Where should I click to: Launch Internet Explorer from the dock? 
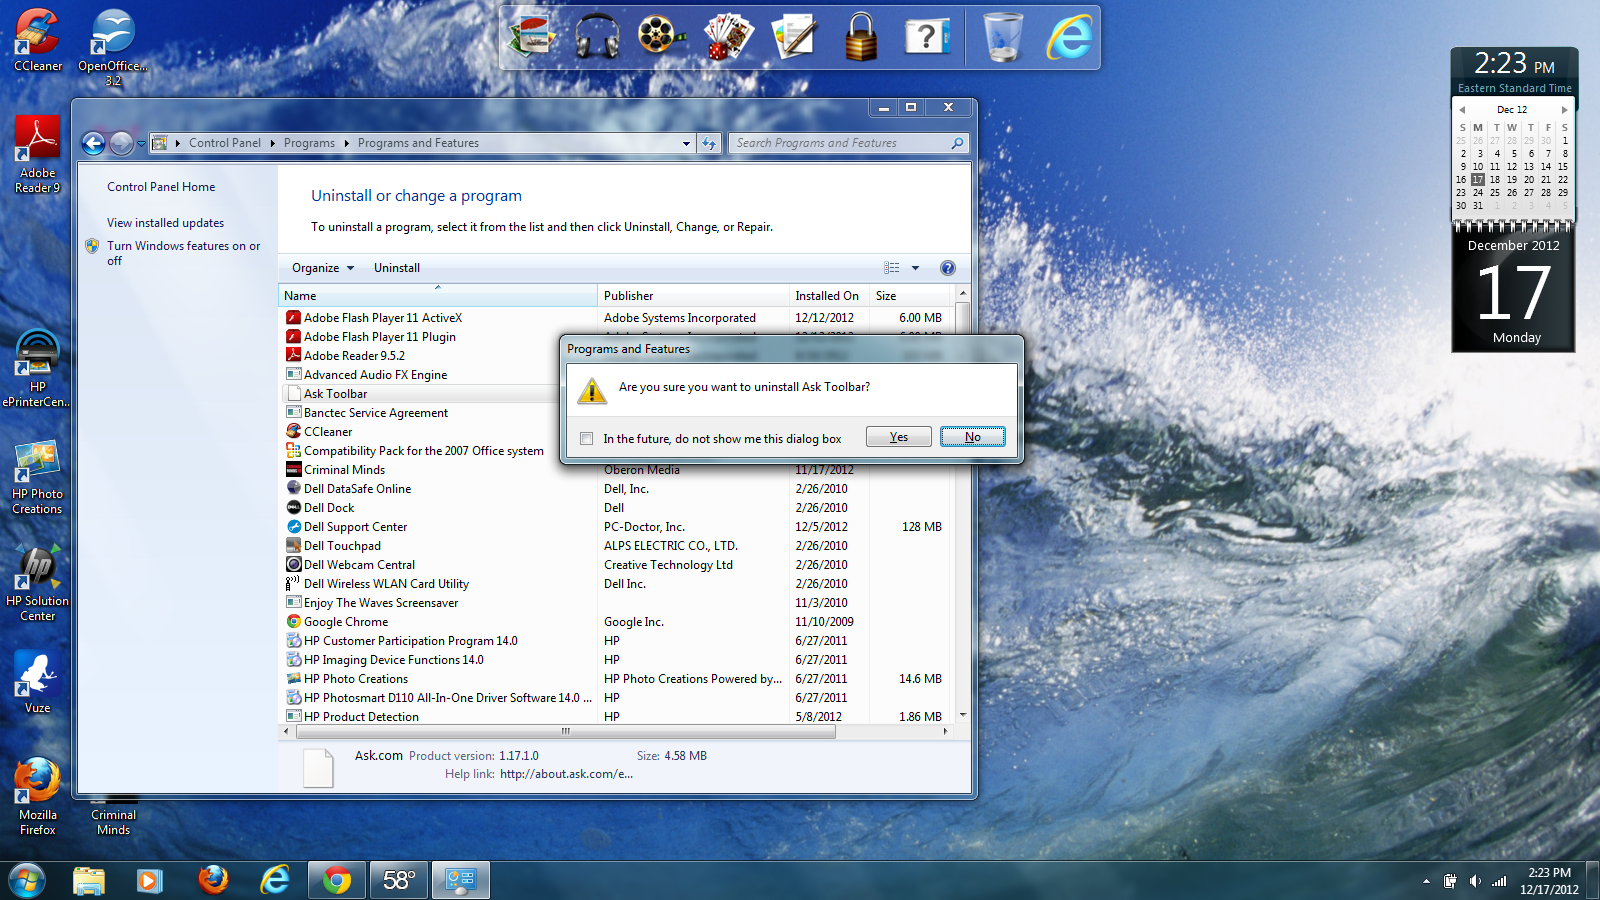pyautogui.click(x=1069, y=36)
